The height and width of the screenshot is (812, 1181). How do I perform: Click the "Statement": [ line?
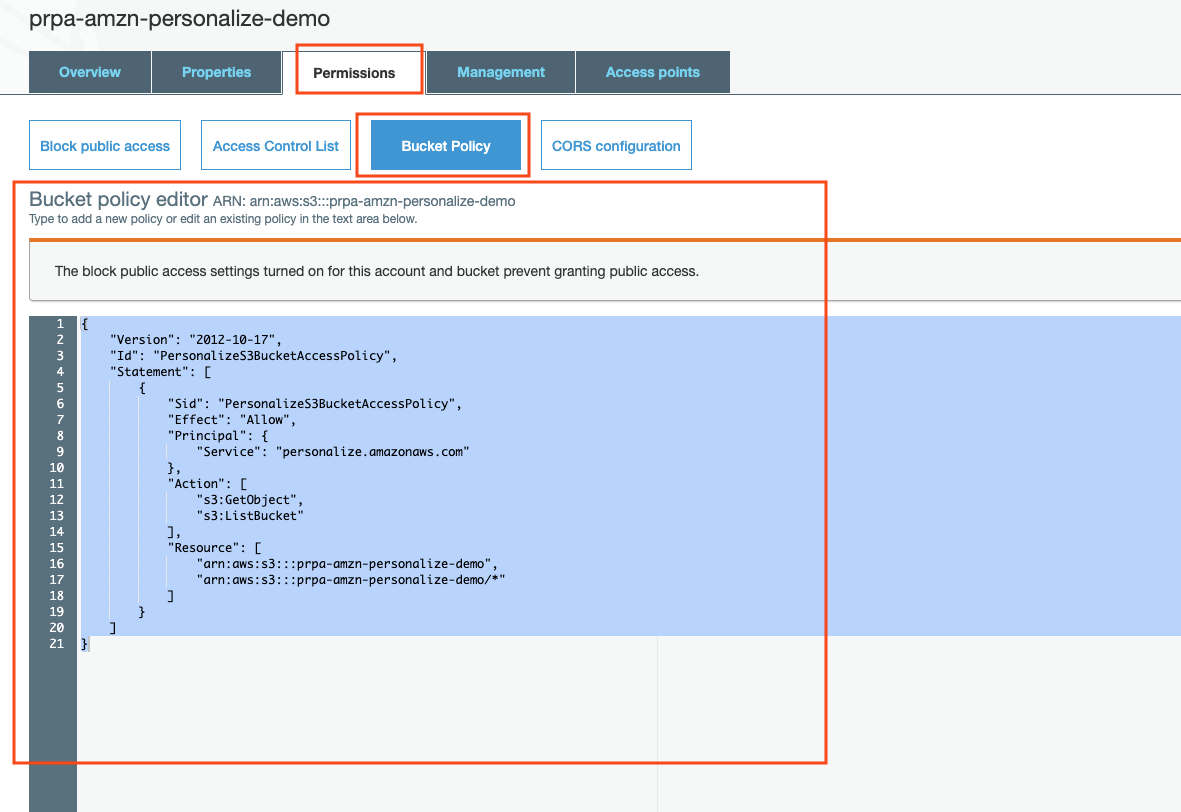pos(160,371)
